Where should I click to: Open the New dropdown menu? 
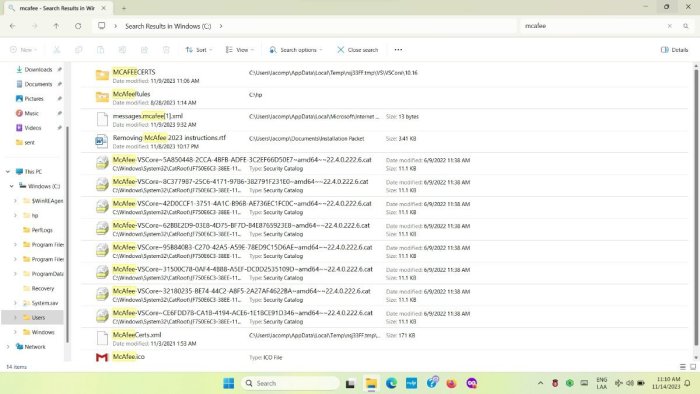pyautogui.click(x=23, y=50)
